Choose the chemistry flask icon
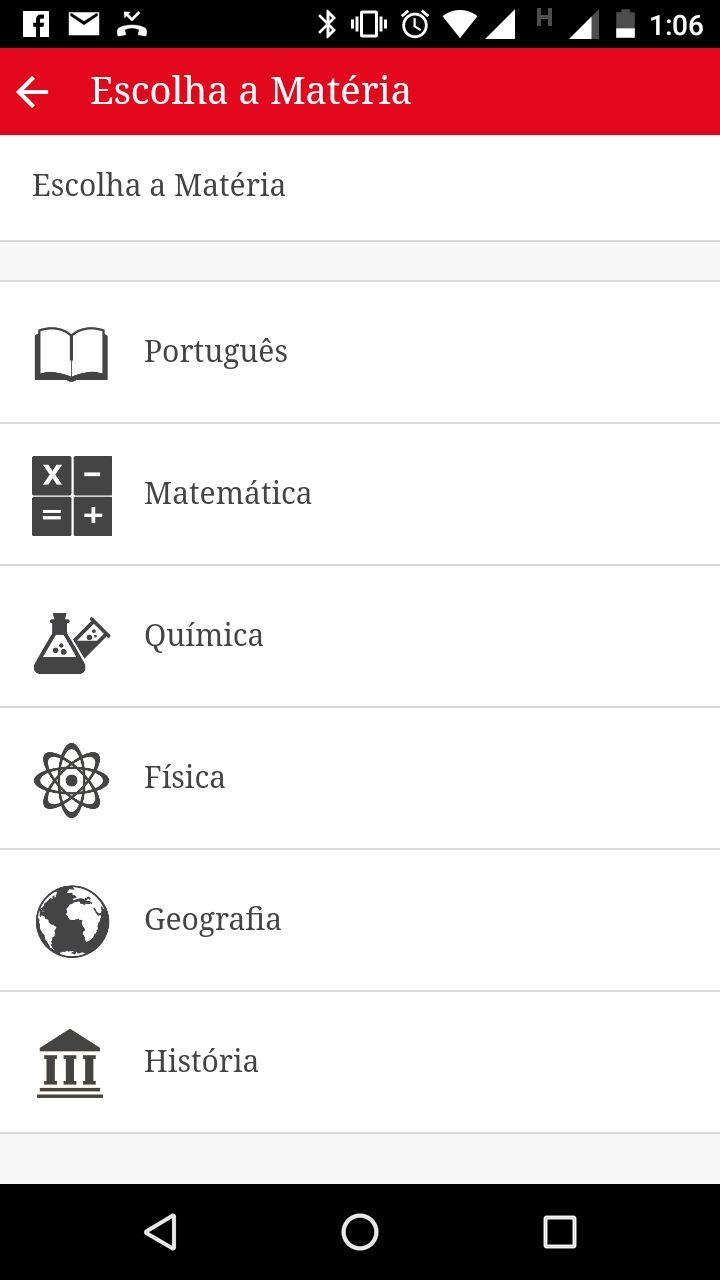The image size is (720, 1280). pyautogui.click(x=71, y=643)
